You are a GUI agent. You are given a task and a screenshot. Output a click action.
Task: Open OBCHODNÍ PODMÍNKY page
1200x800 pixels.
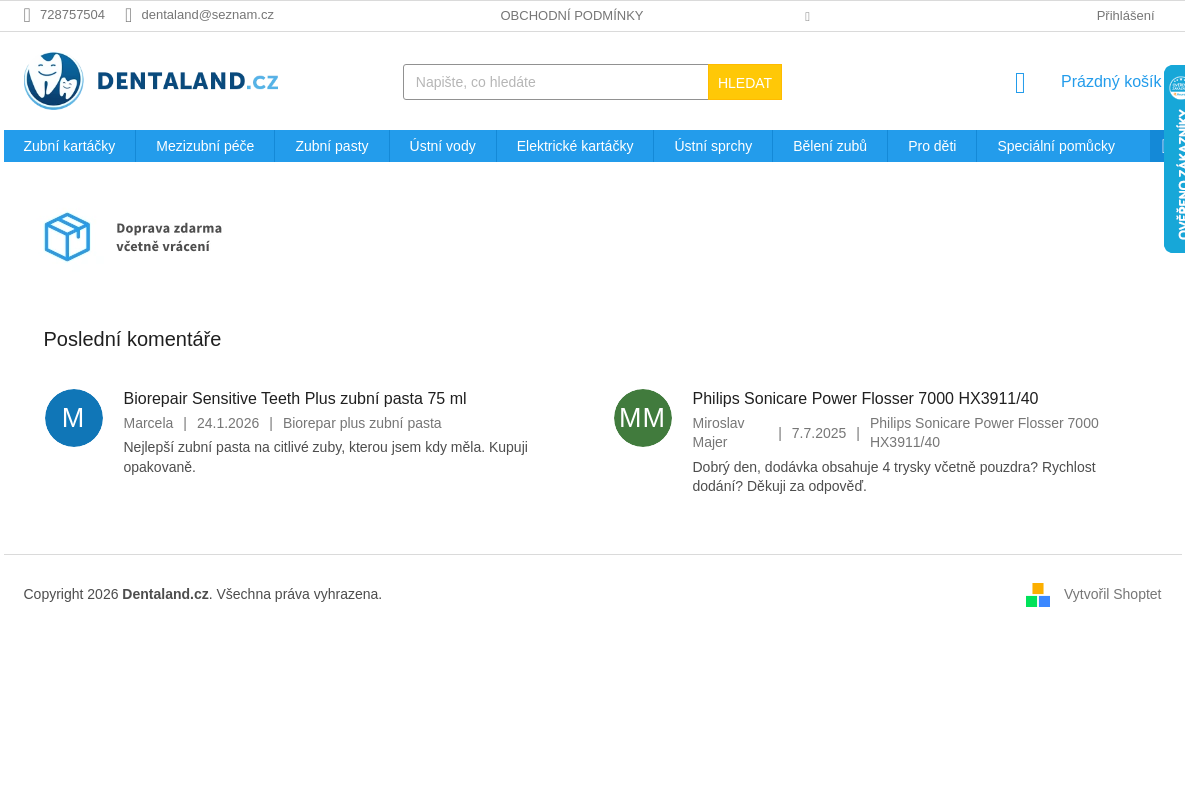coord(571,16)
